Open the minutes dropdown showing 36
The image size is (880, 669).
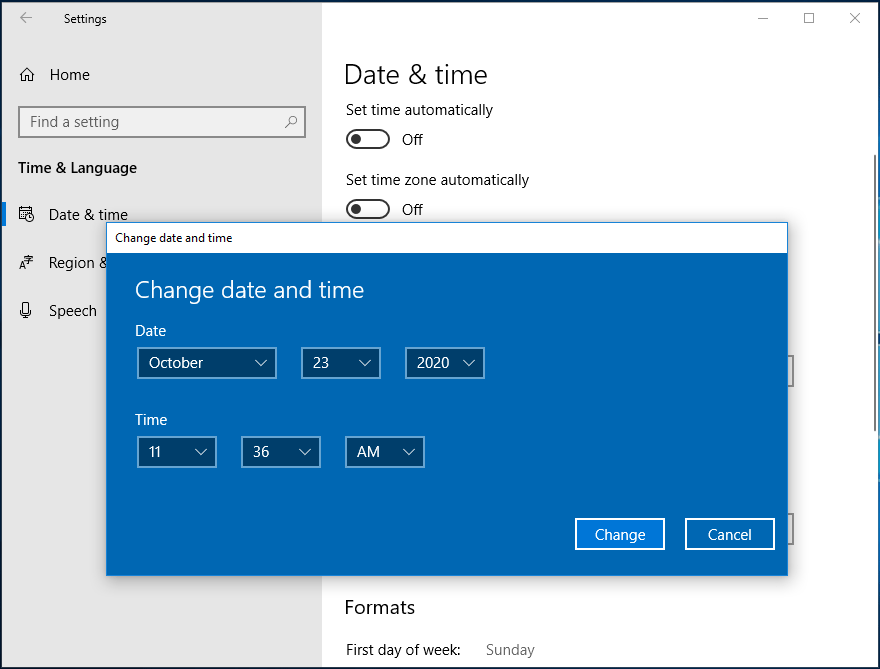pos(280,452)
